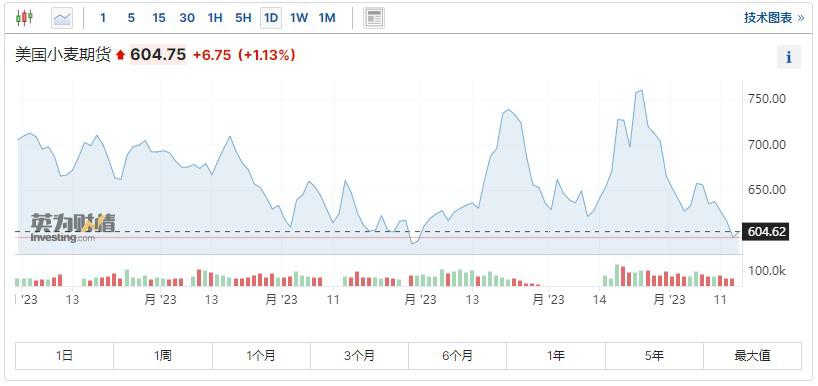Click the info icon above the chart
Viewport: 818px width, 386px height.
pyautogui.click(x=788, y=57)
